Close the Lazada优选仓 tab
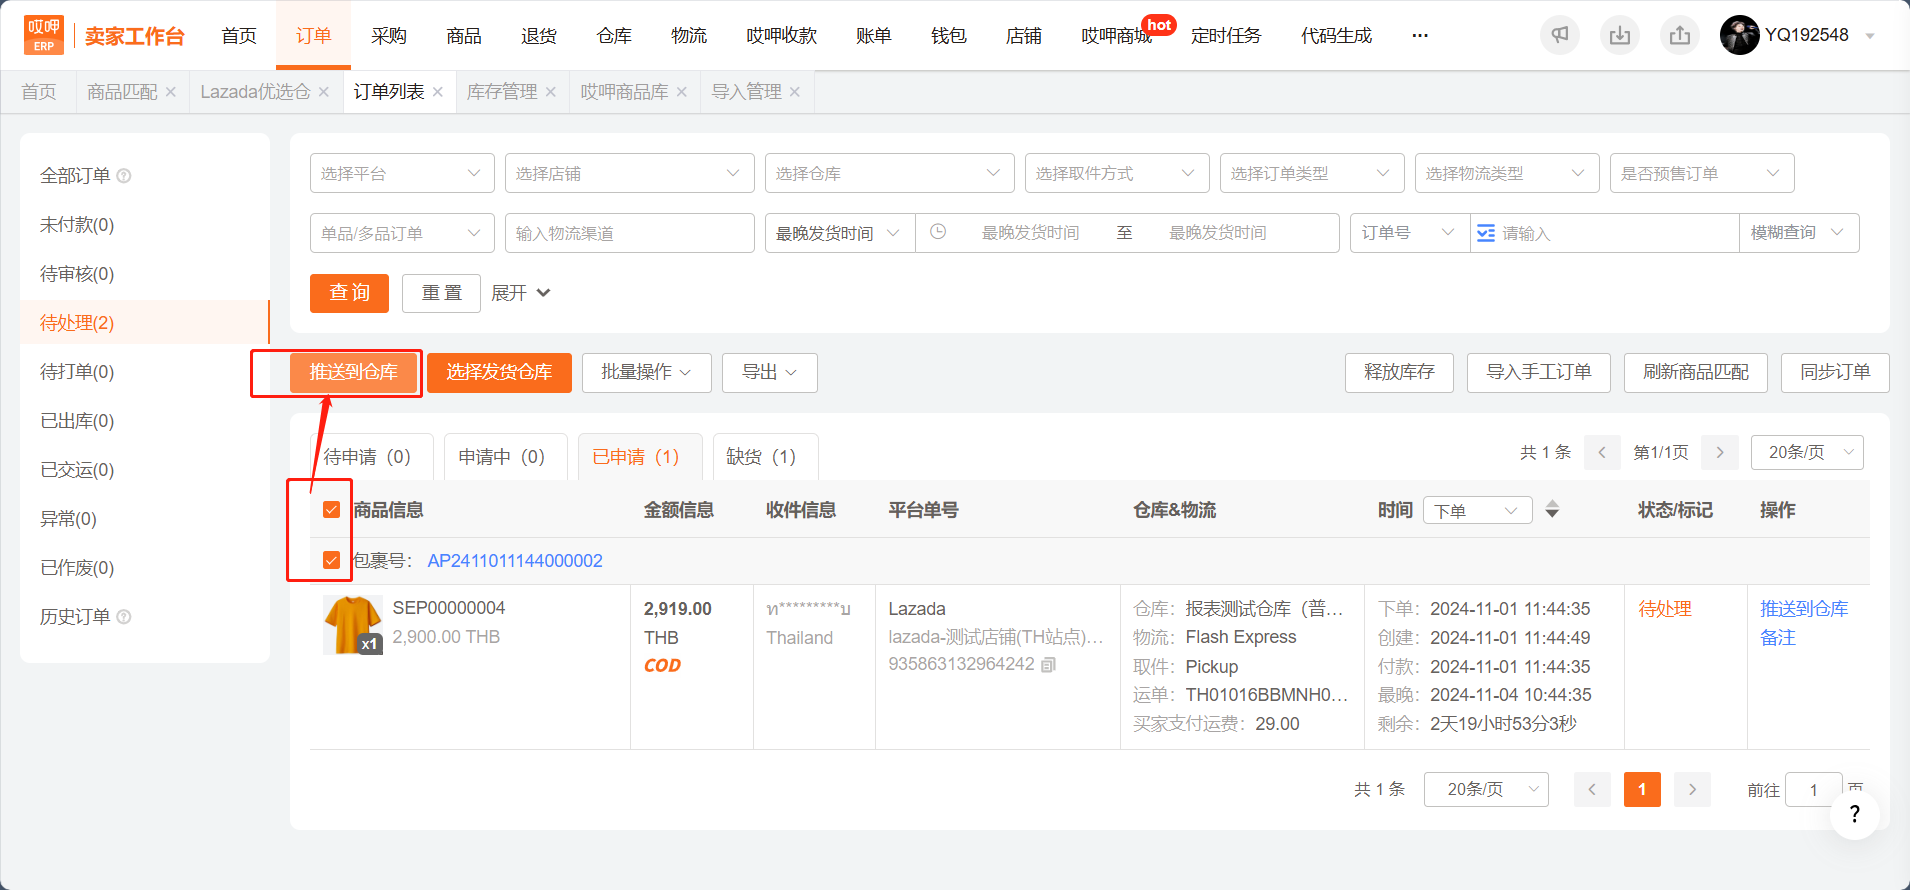This screenshot has width=1910, height=890. [324, 92]
